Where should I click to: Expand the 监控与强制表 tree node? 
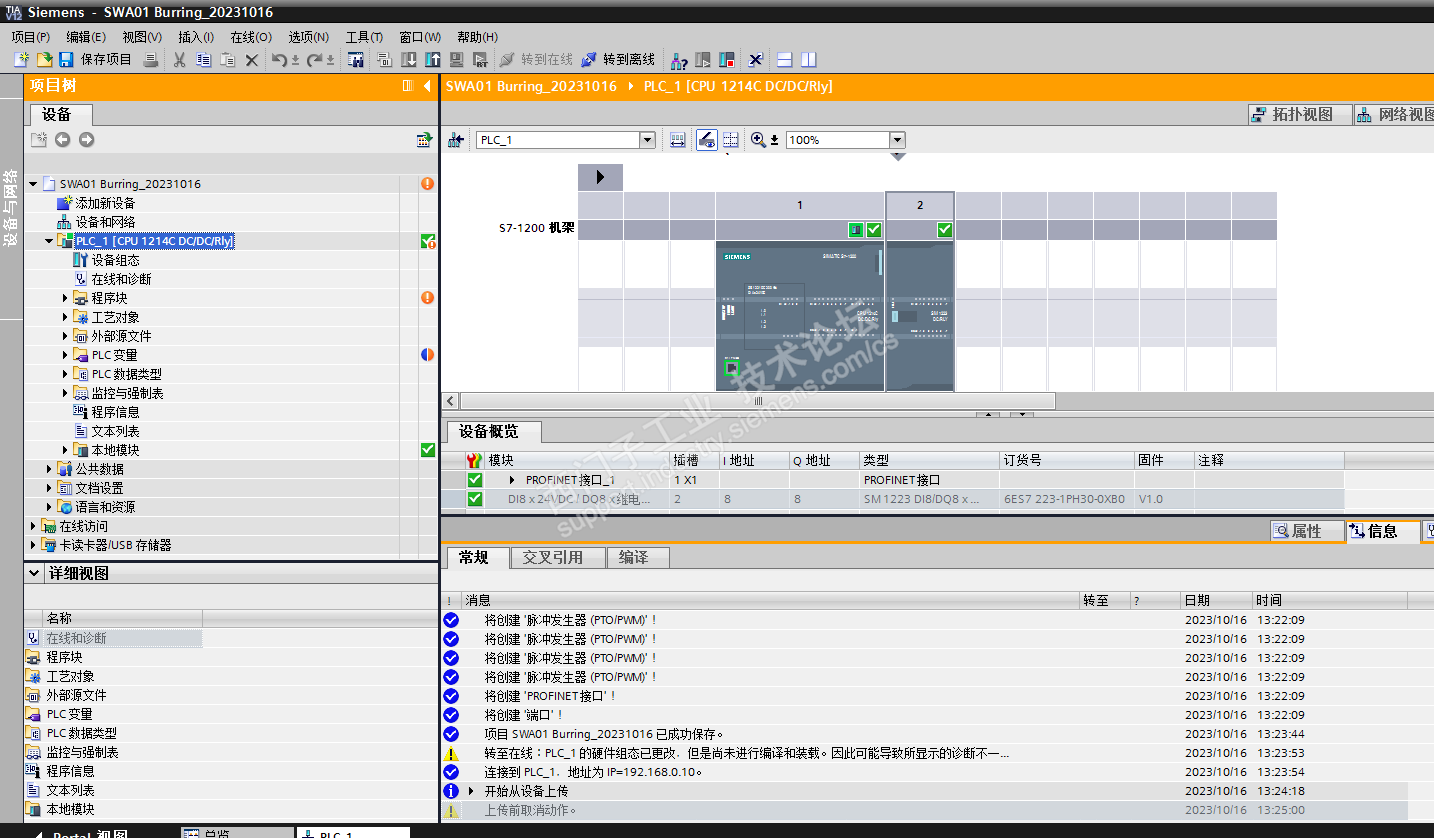[66, 393]
